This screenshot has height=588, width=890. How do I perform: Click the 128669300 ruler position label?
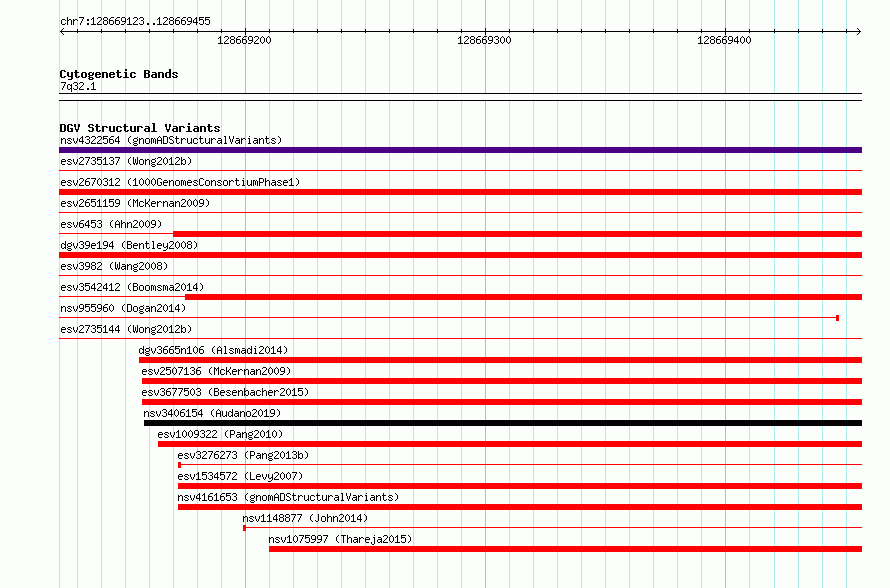[x=484, y=40]
